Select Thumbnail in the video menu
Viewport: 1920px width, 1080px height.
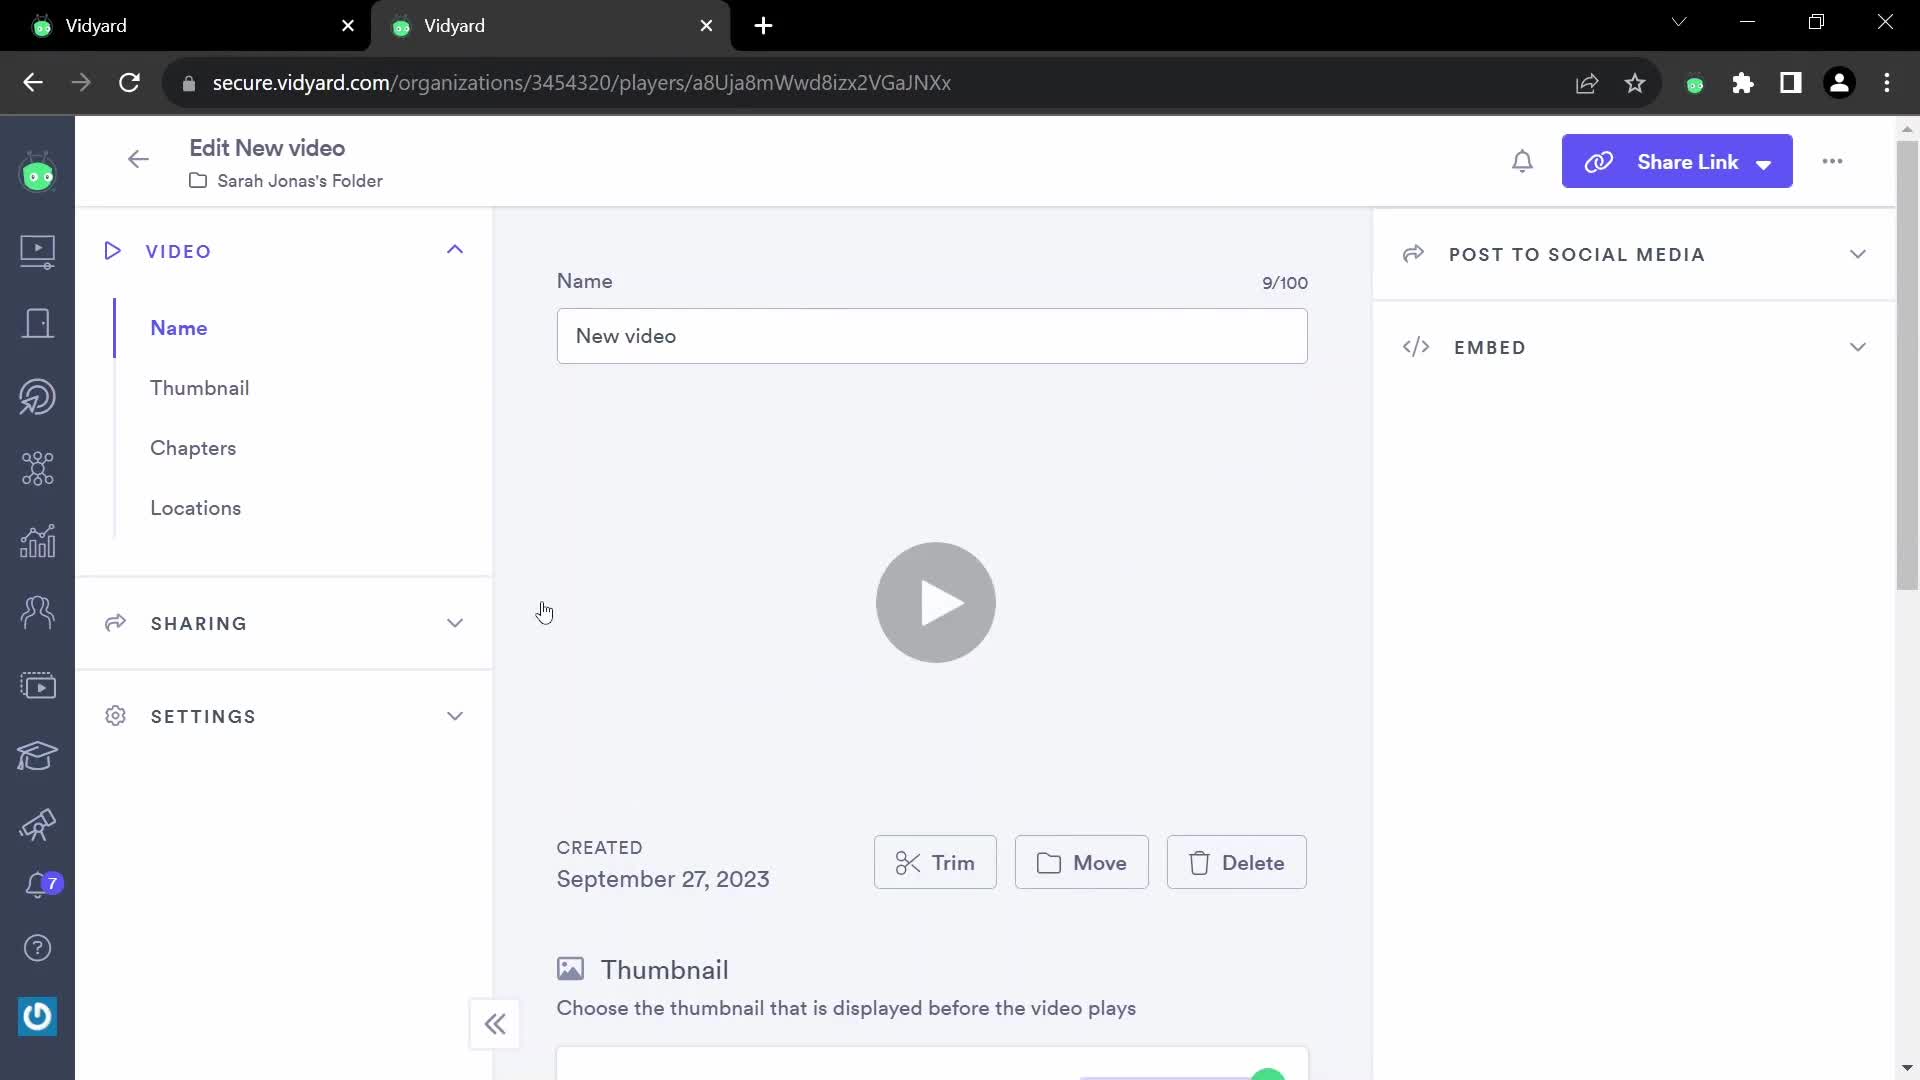200,388
